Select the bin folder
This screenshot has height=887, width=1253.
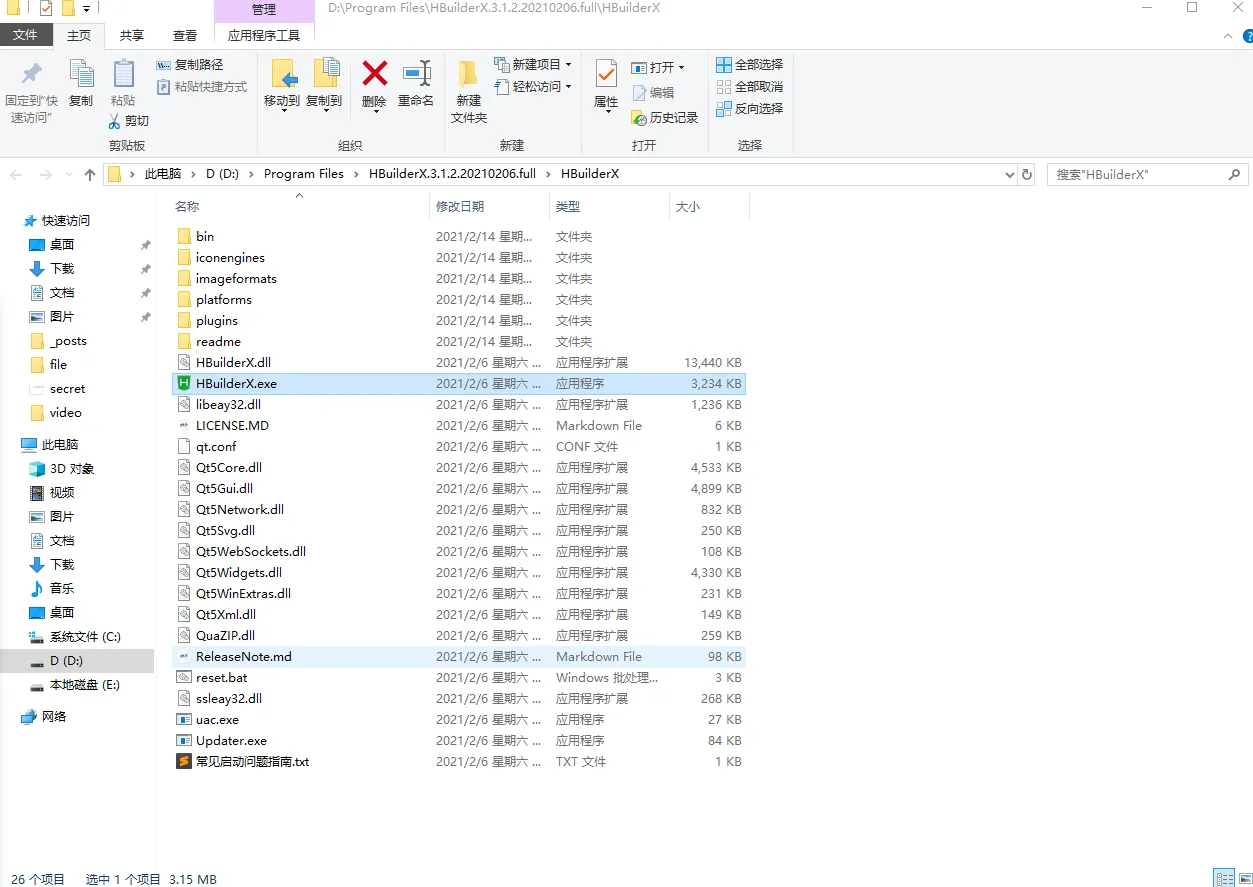point(458,237)
